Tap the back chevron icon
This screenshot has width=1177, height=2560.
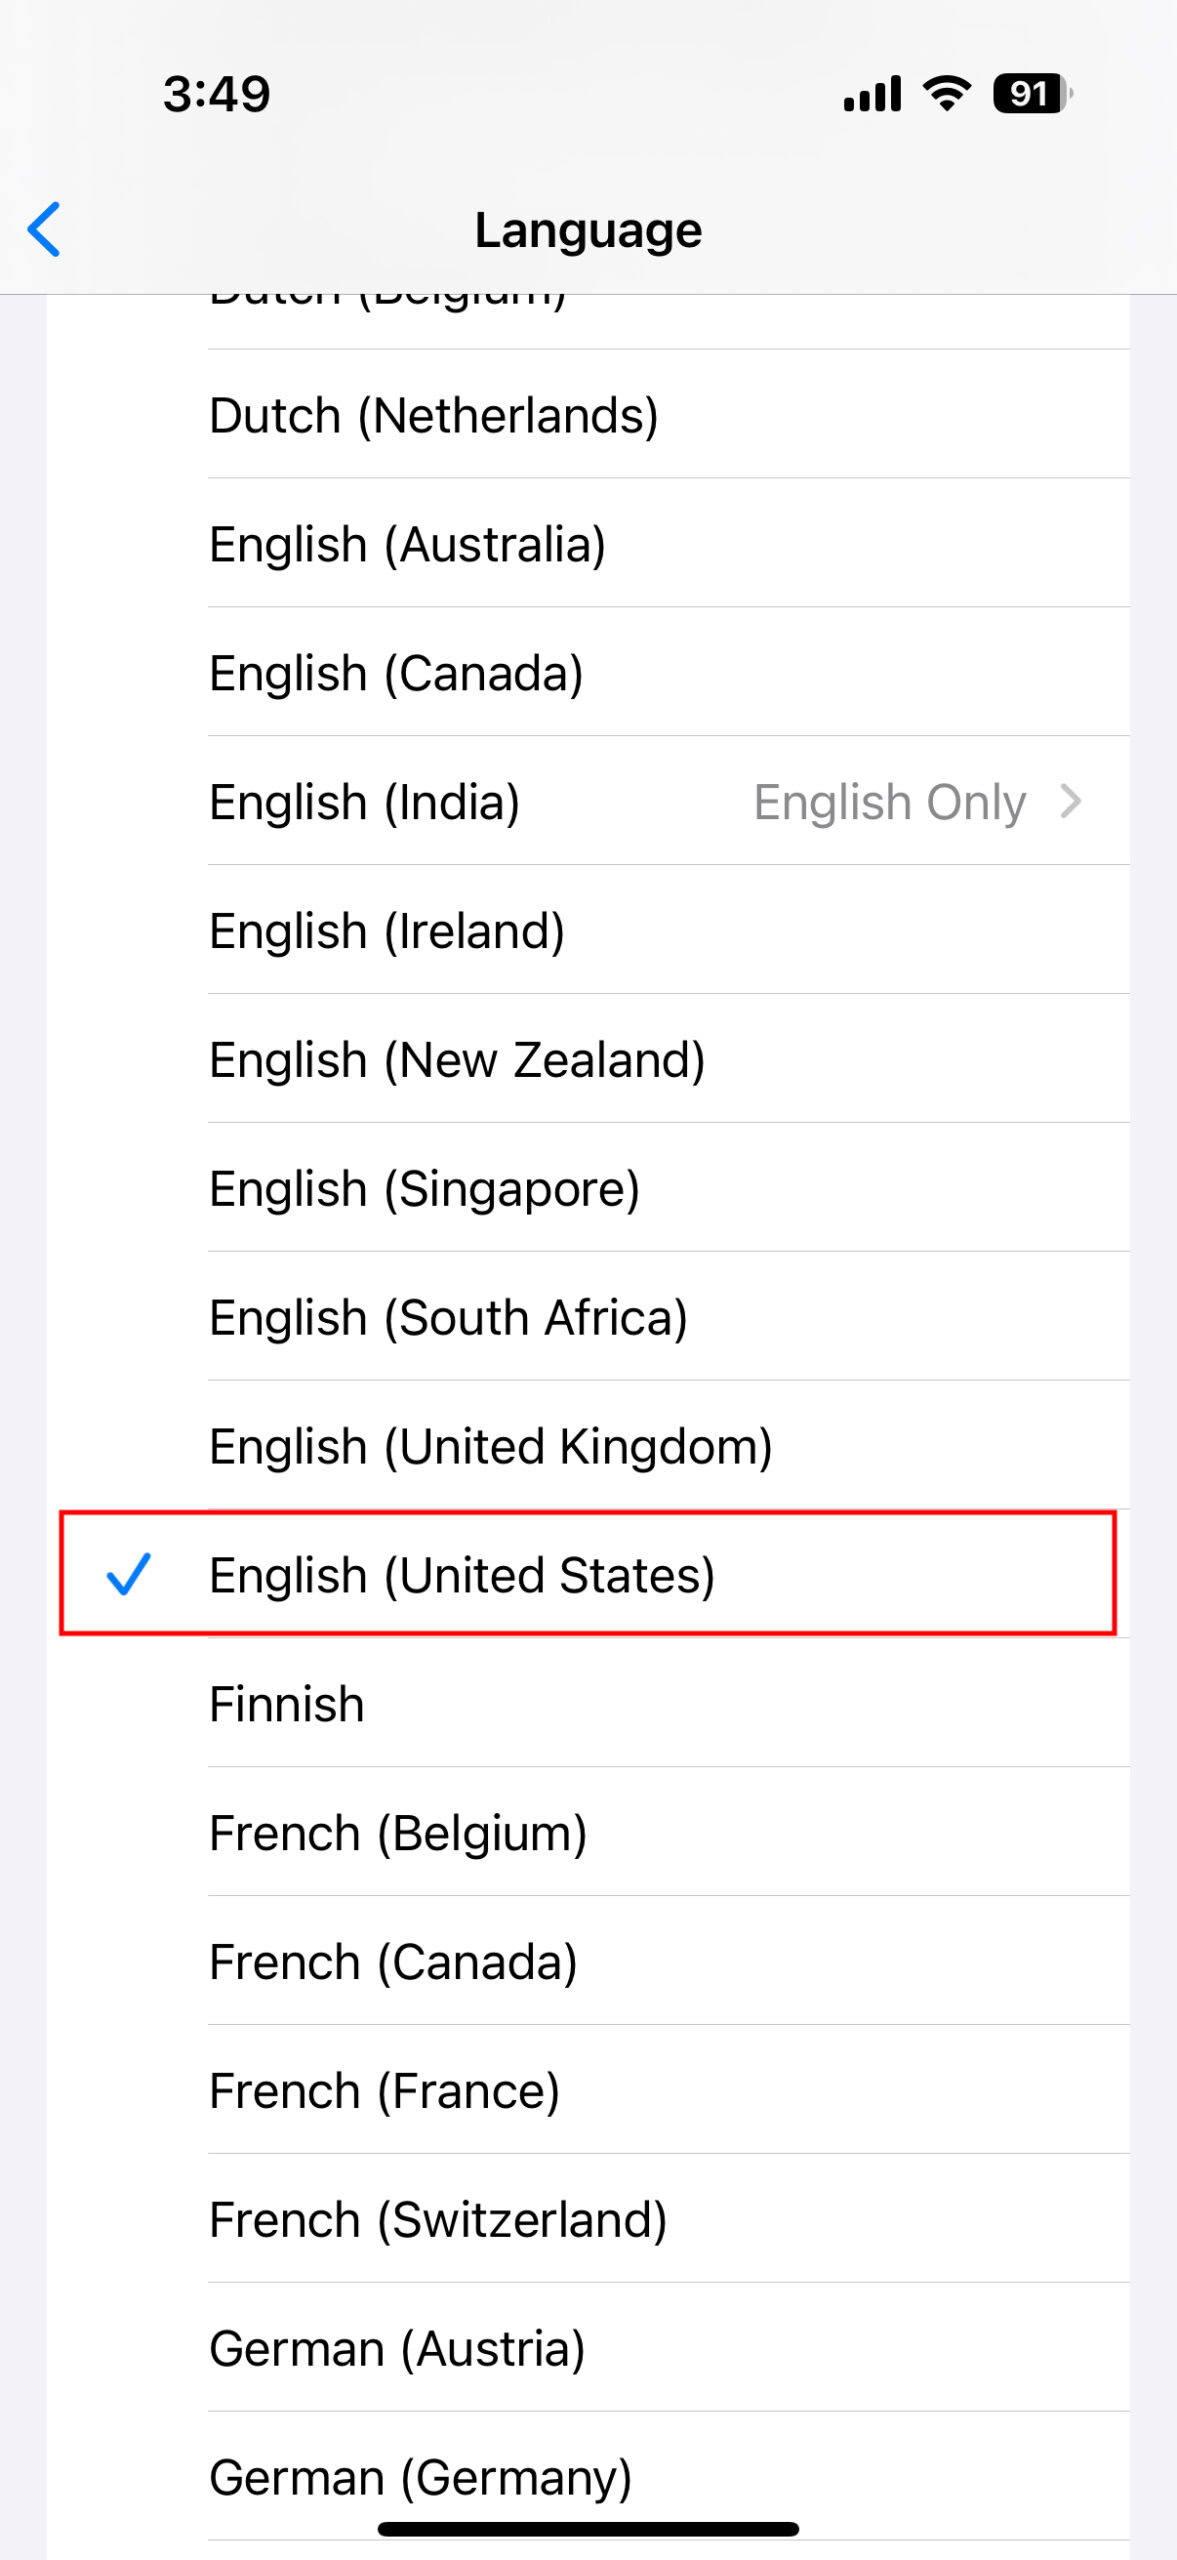pos(44,229)
